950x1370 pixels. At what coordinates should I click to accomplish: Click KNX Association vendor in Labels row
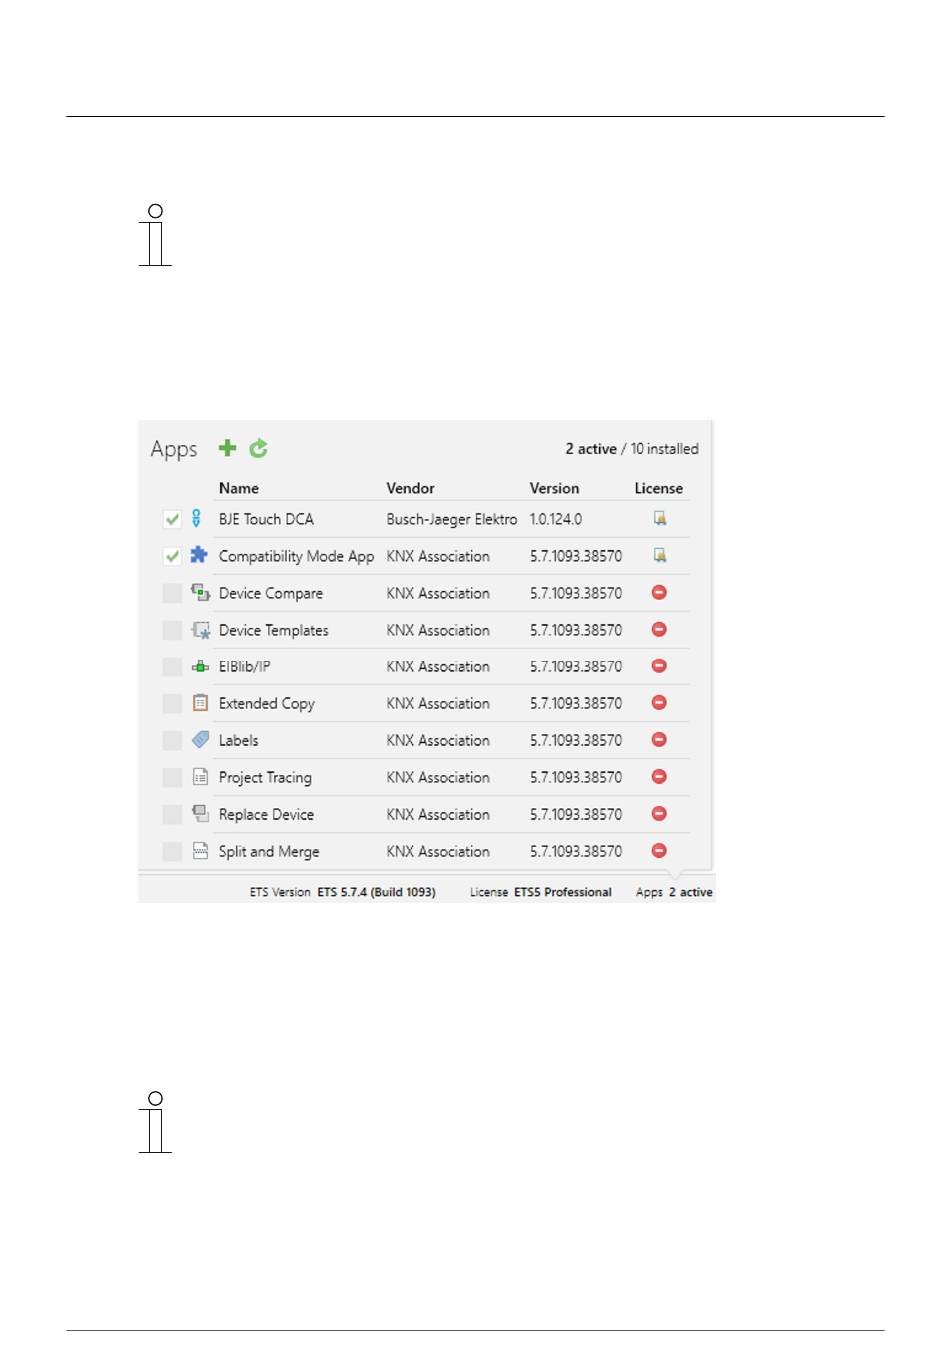(439, 740)
